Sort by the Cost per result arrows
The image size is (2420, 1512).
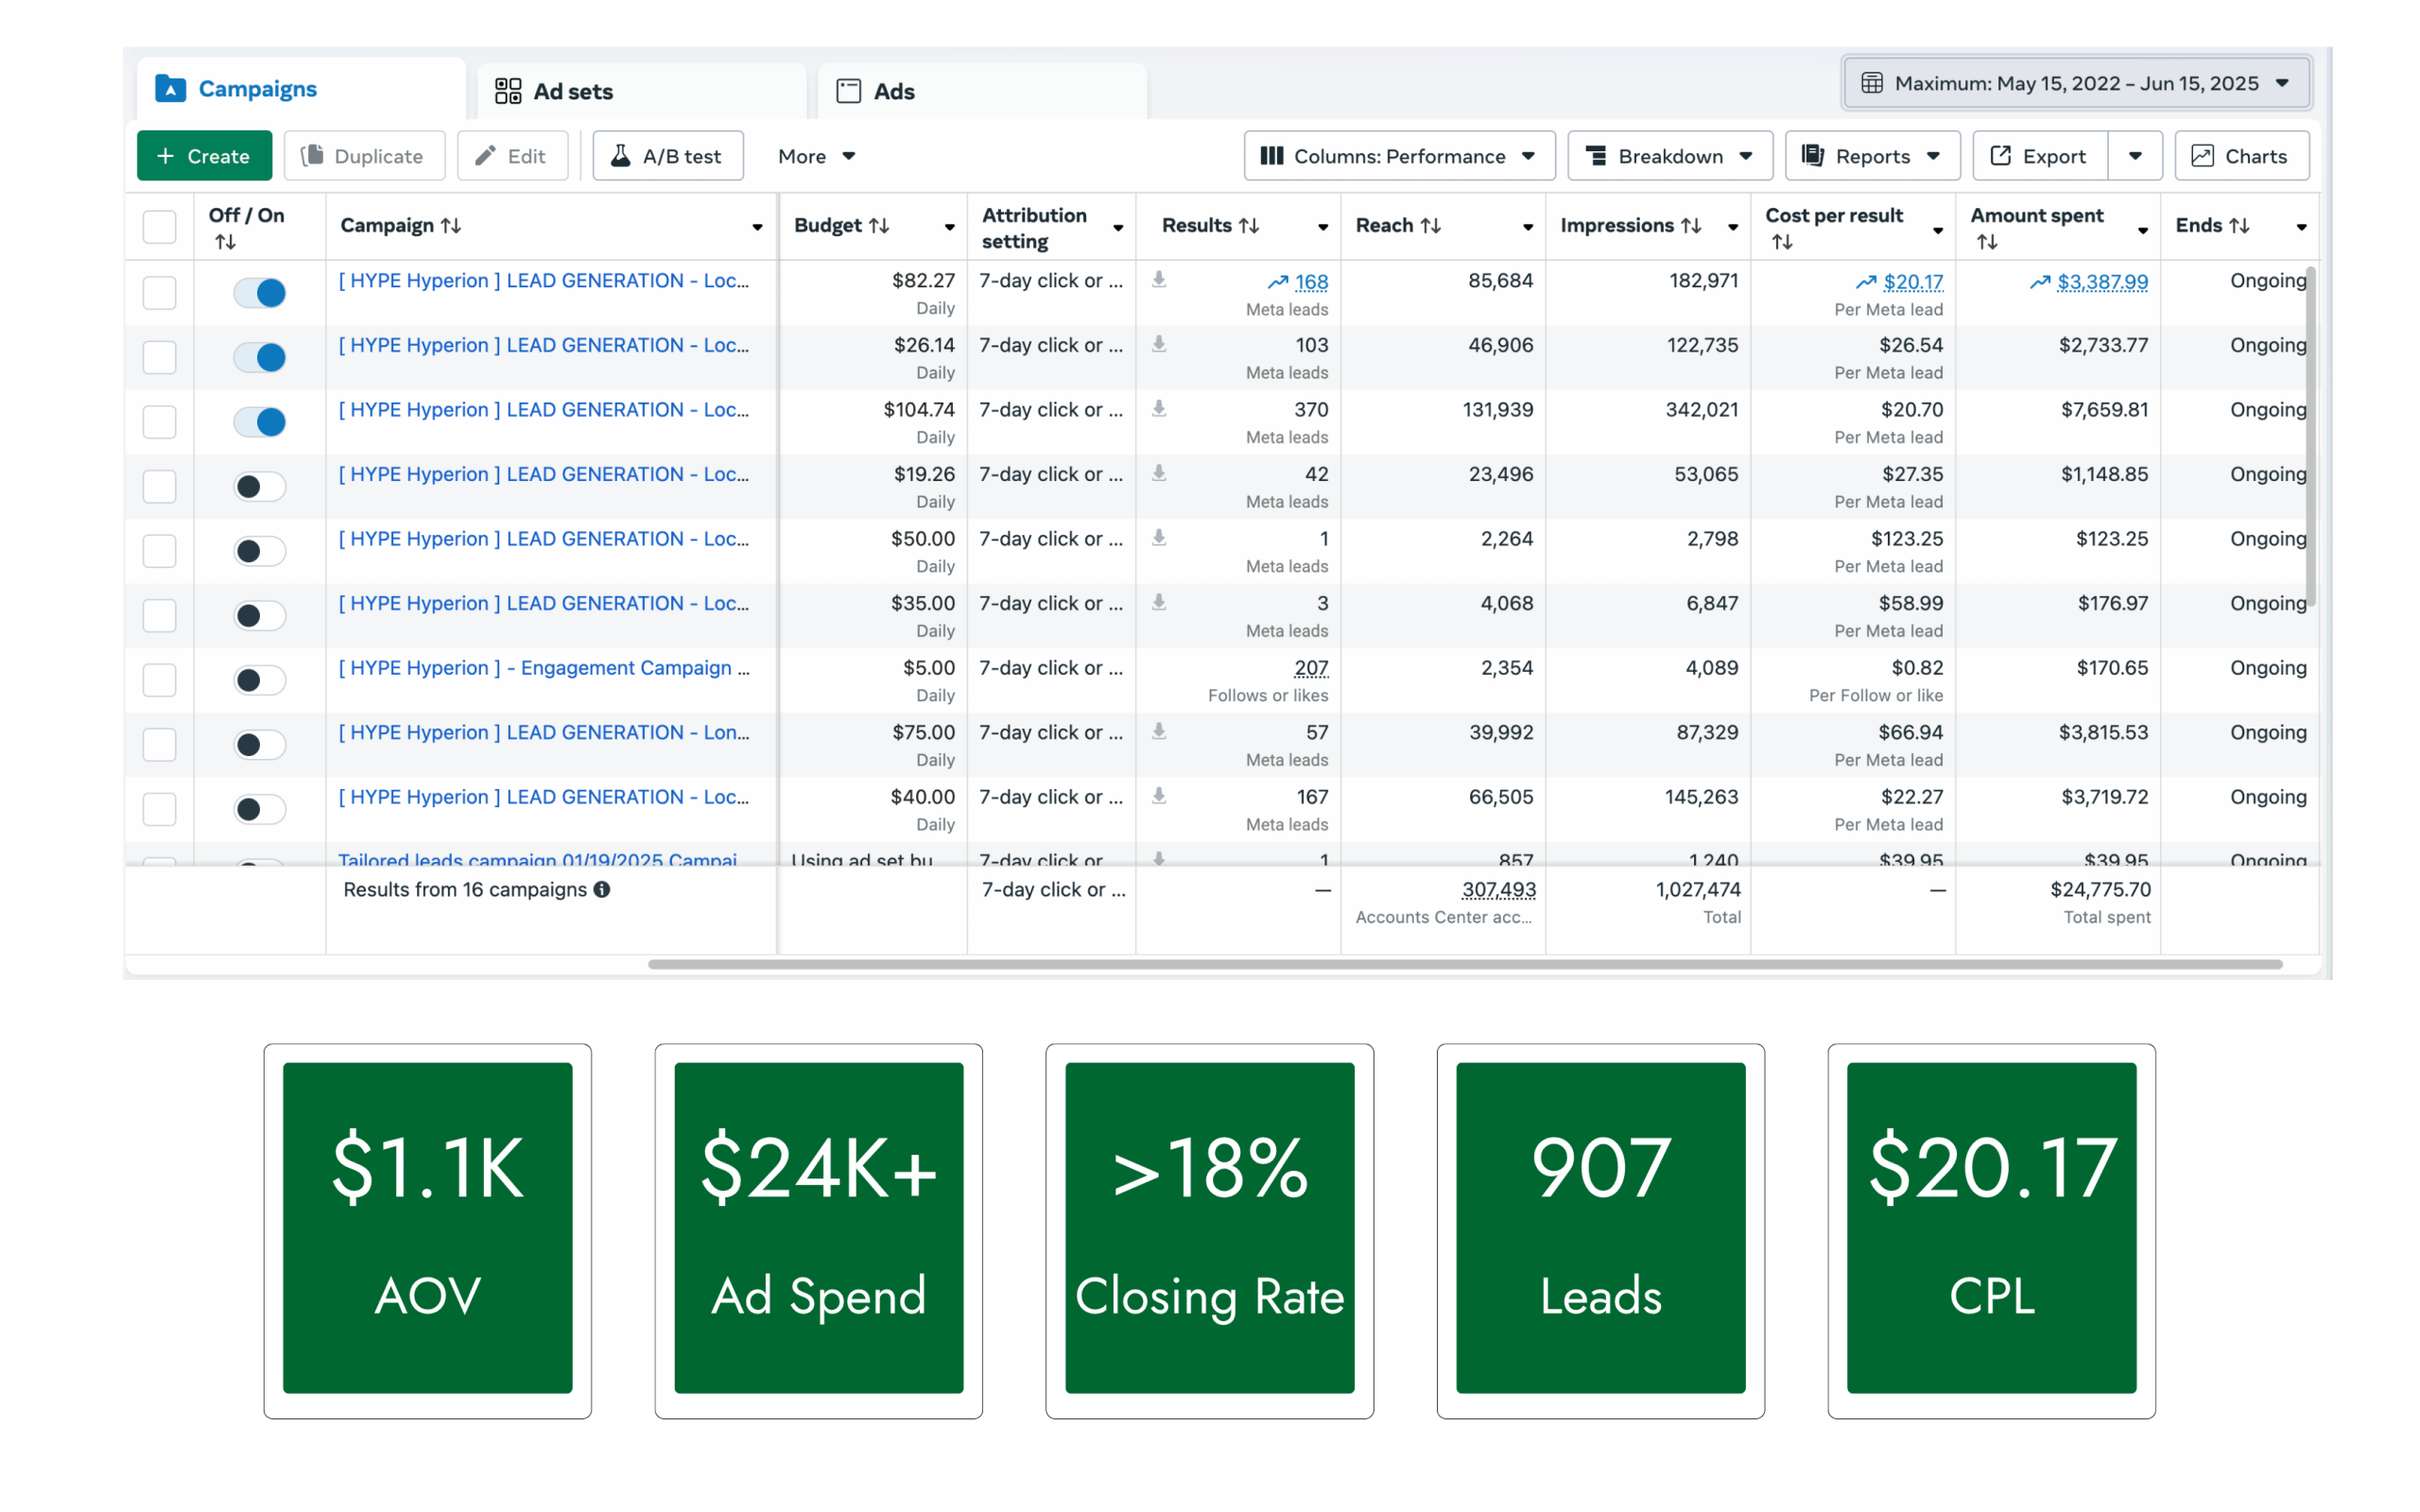1782,242
